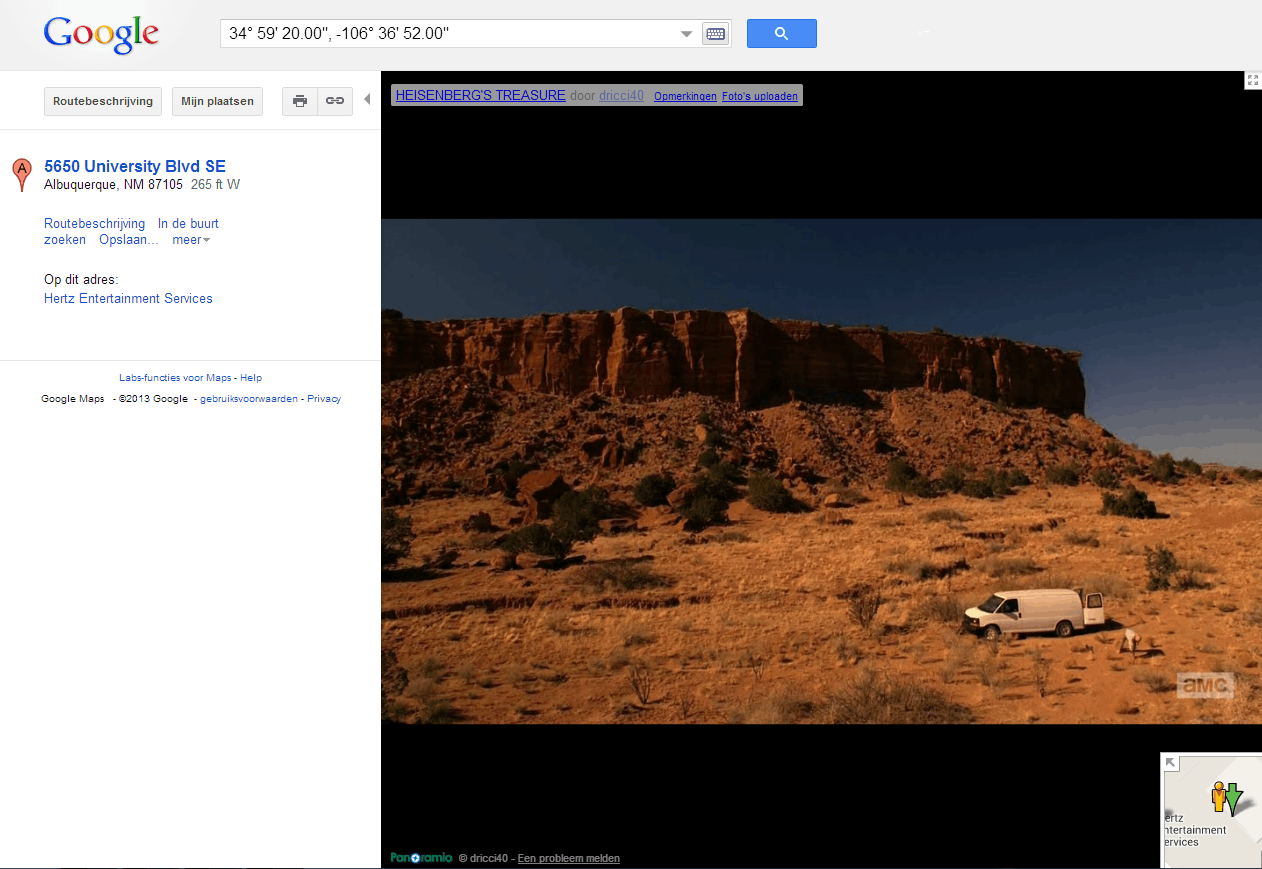Click the Routebeschrijving button
Viewport: 1262px width, 869px height.
(103, 101)
